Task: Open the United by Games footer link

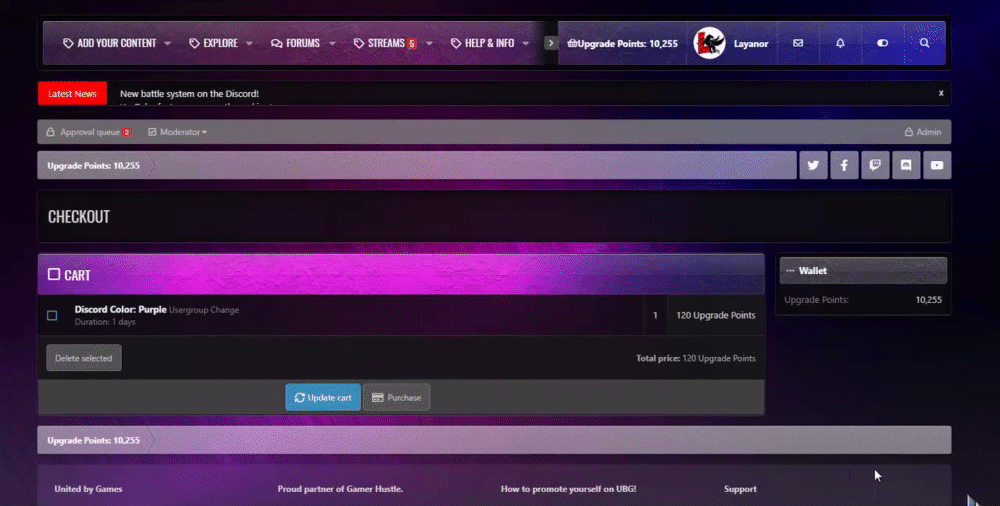Action: coord(88,489)
